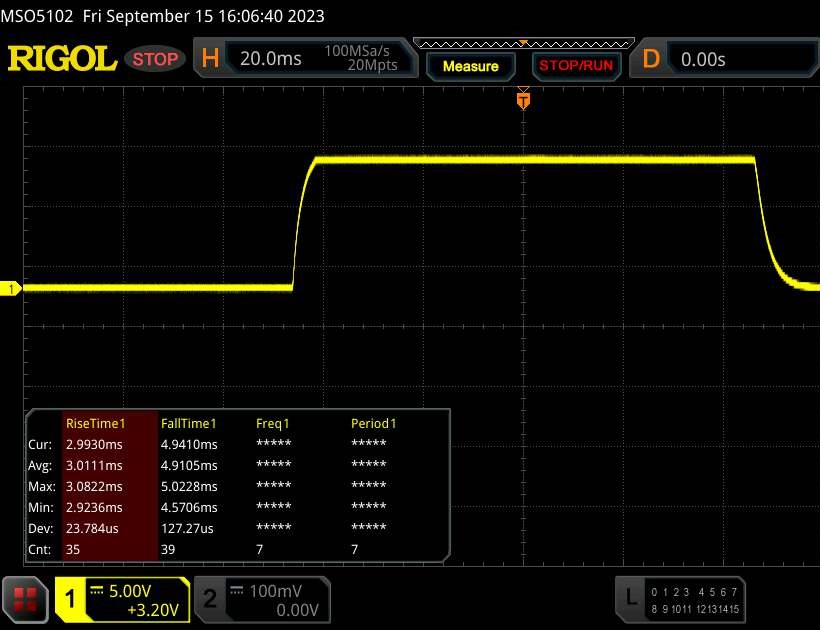
Task: Tap the FallTime1 count value 39
Action: point(168,549)
